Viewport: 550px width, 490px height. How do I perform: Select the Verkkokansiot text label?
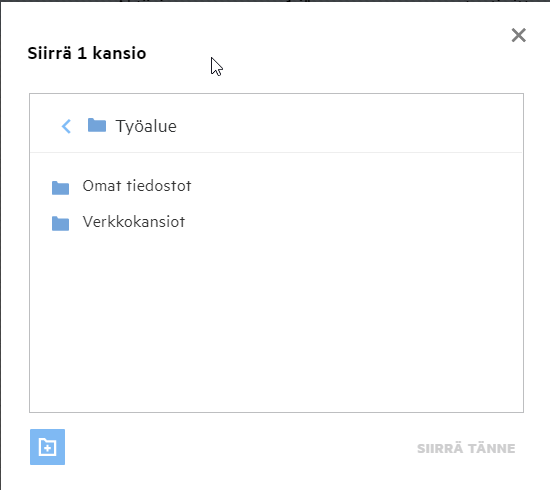coord(134,222)
